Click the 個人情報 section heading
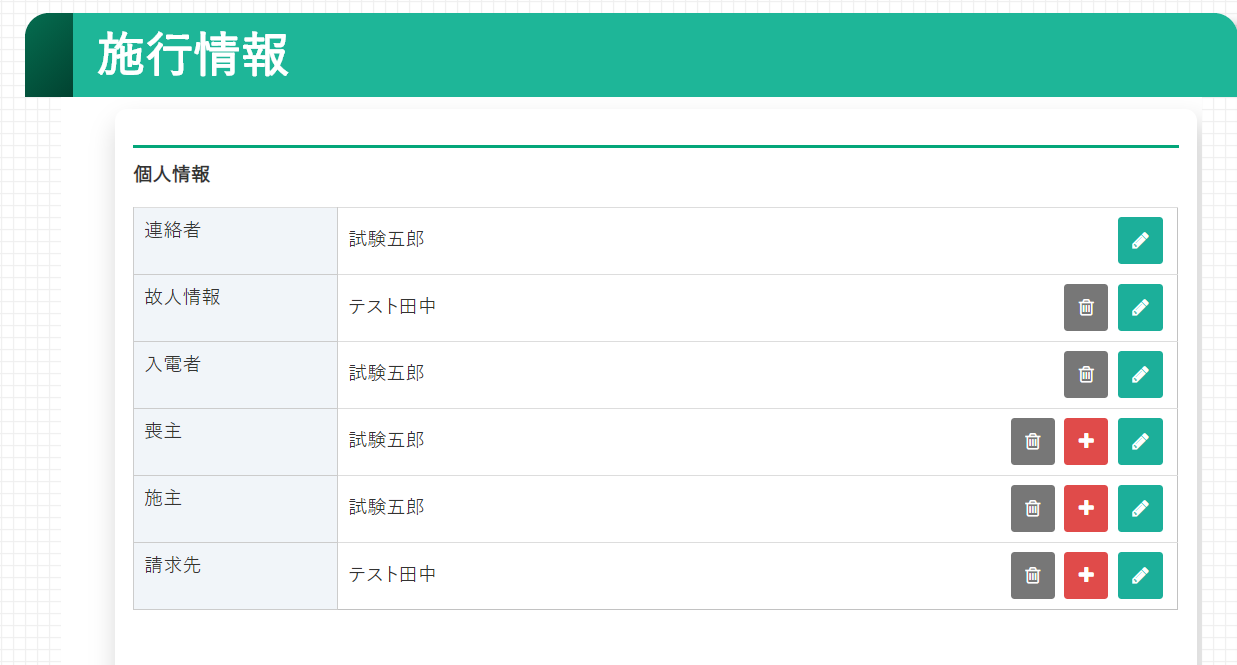 click(x=172, y=175)
